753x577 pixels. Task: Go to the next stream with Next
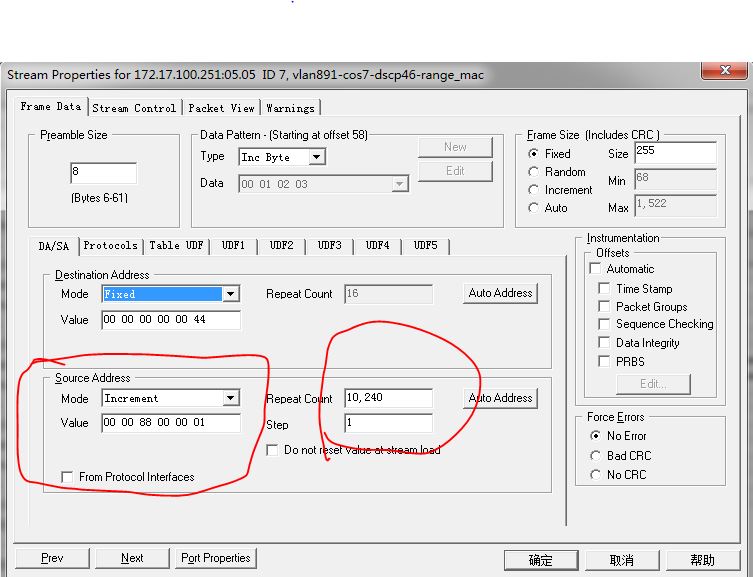pyautogui.click(x=132, y=558)
